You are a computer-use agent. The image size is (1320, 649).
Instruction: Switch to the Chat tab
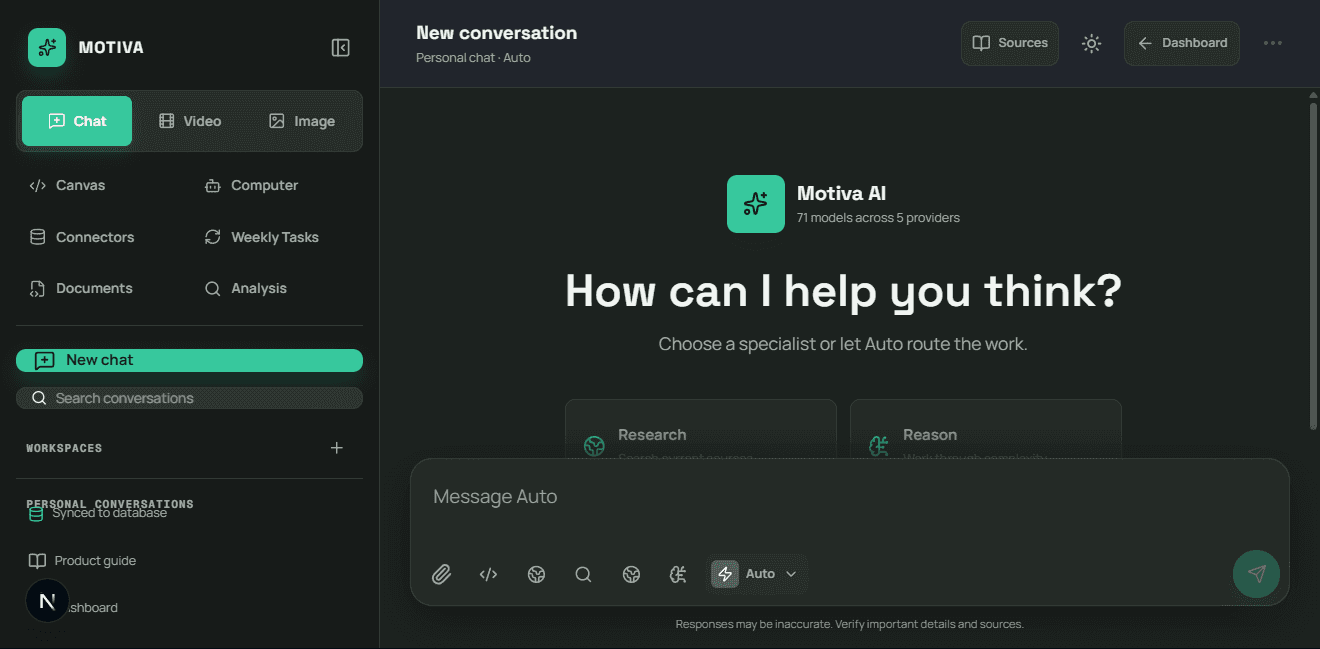point(77,121)
